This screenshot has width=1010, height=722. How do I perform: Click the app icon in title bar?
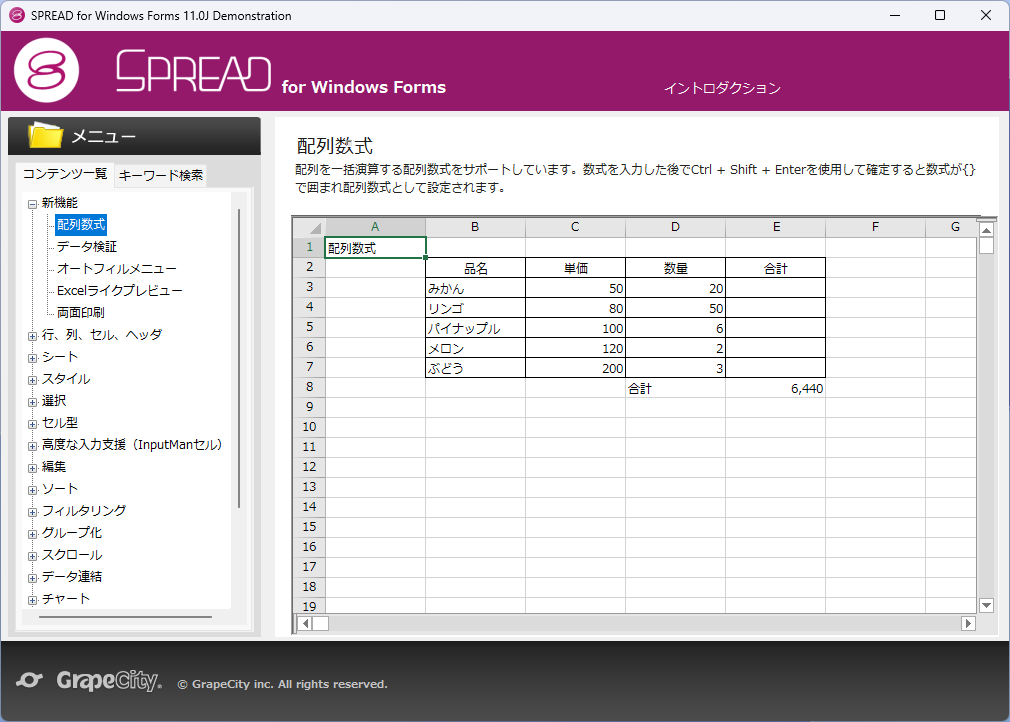coord(17,15)
